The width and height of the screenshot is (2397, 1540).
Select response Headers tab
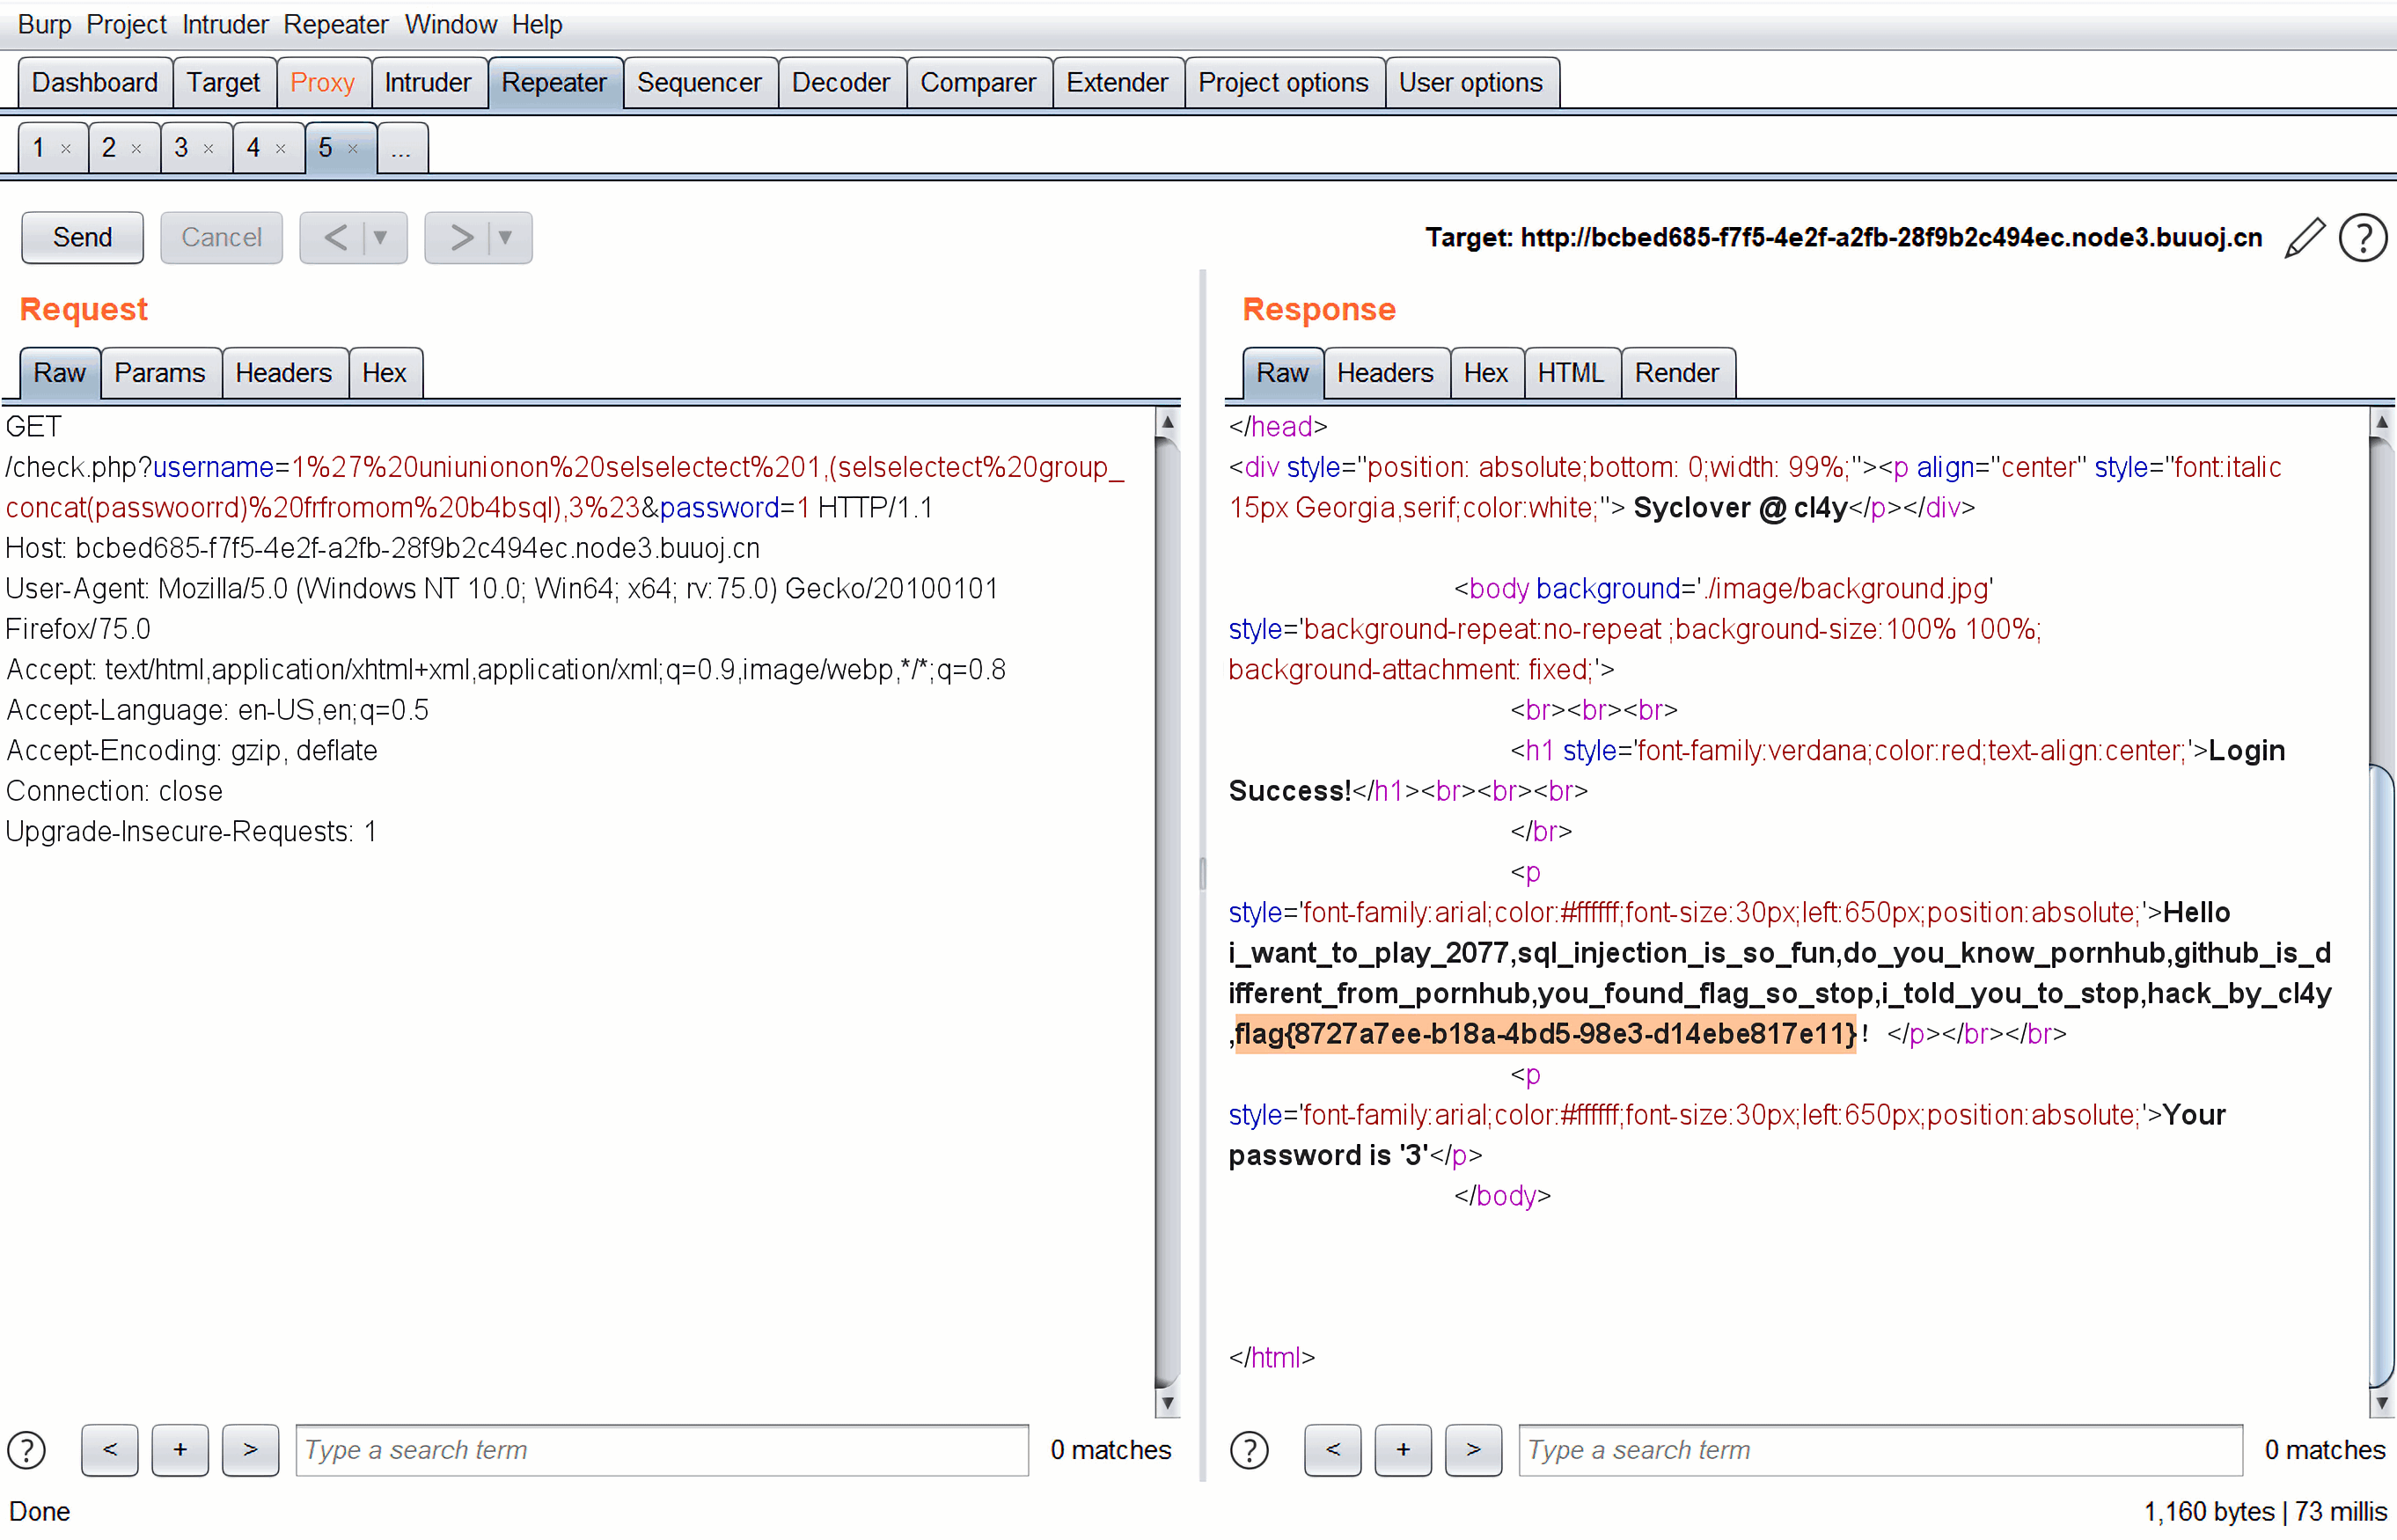1385,373
